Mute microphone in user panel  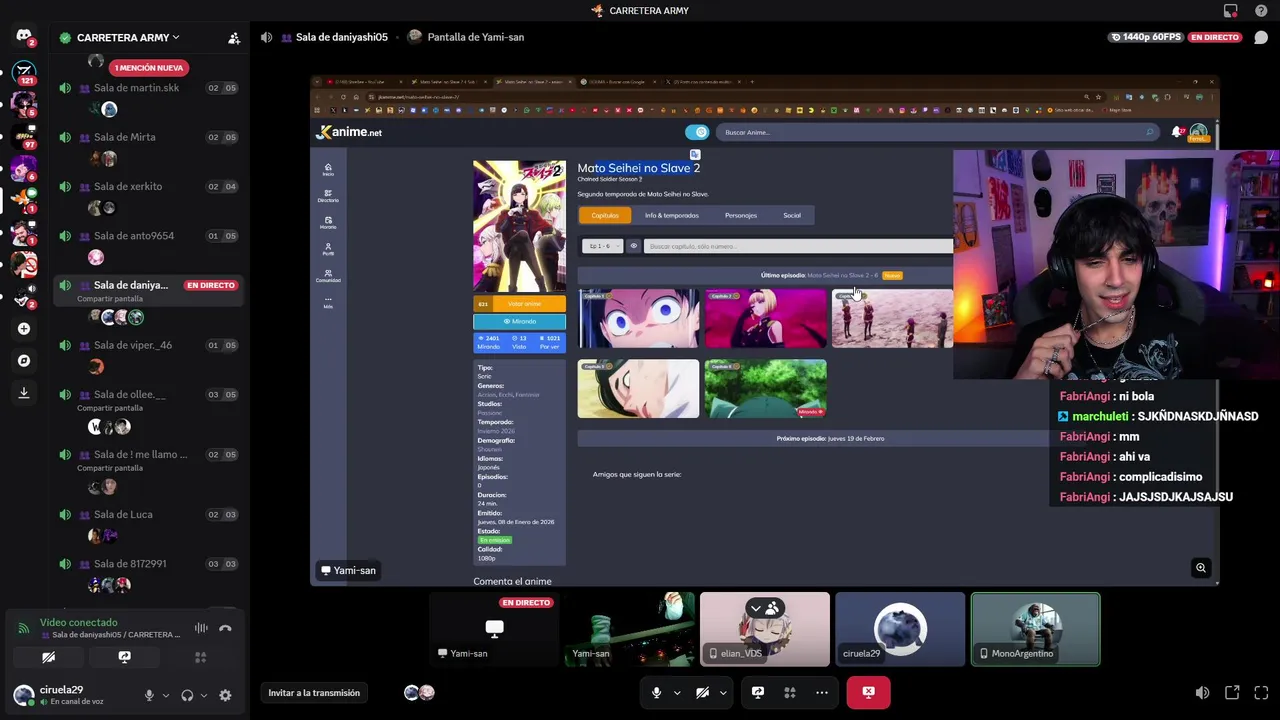pyautogui.click(x=149, y=695)
